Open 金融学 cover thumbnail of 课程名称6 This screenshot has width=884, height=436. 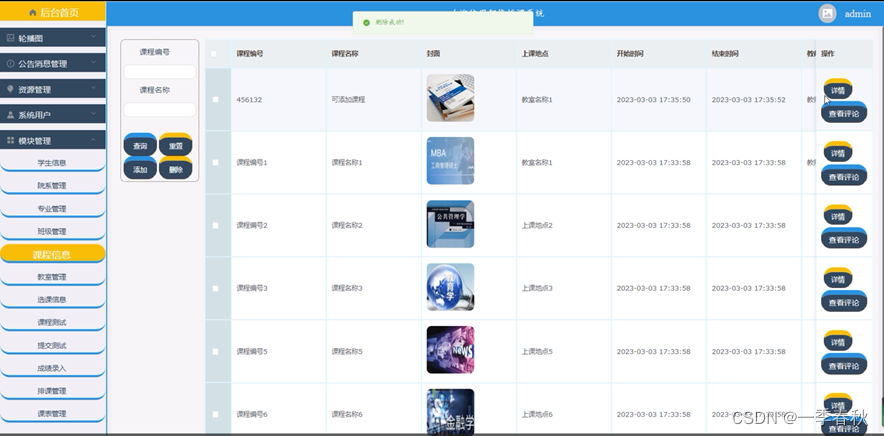(x=450, y=412)
